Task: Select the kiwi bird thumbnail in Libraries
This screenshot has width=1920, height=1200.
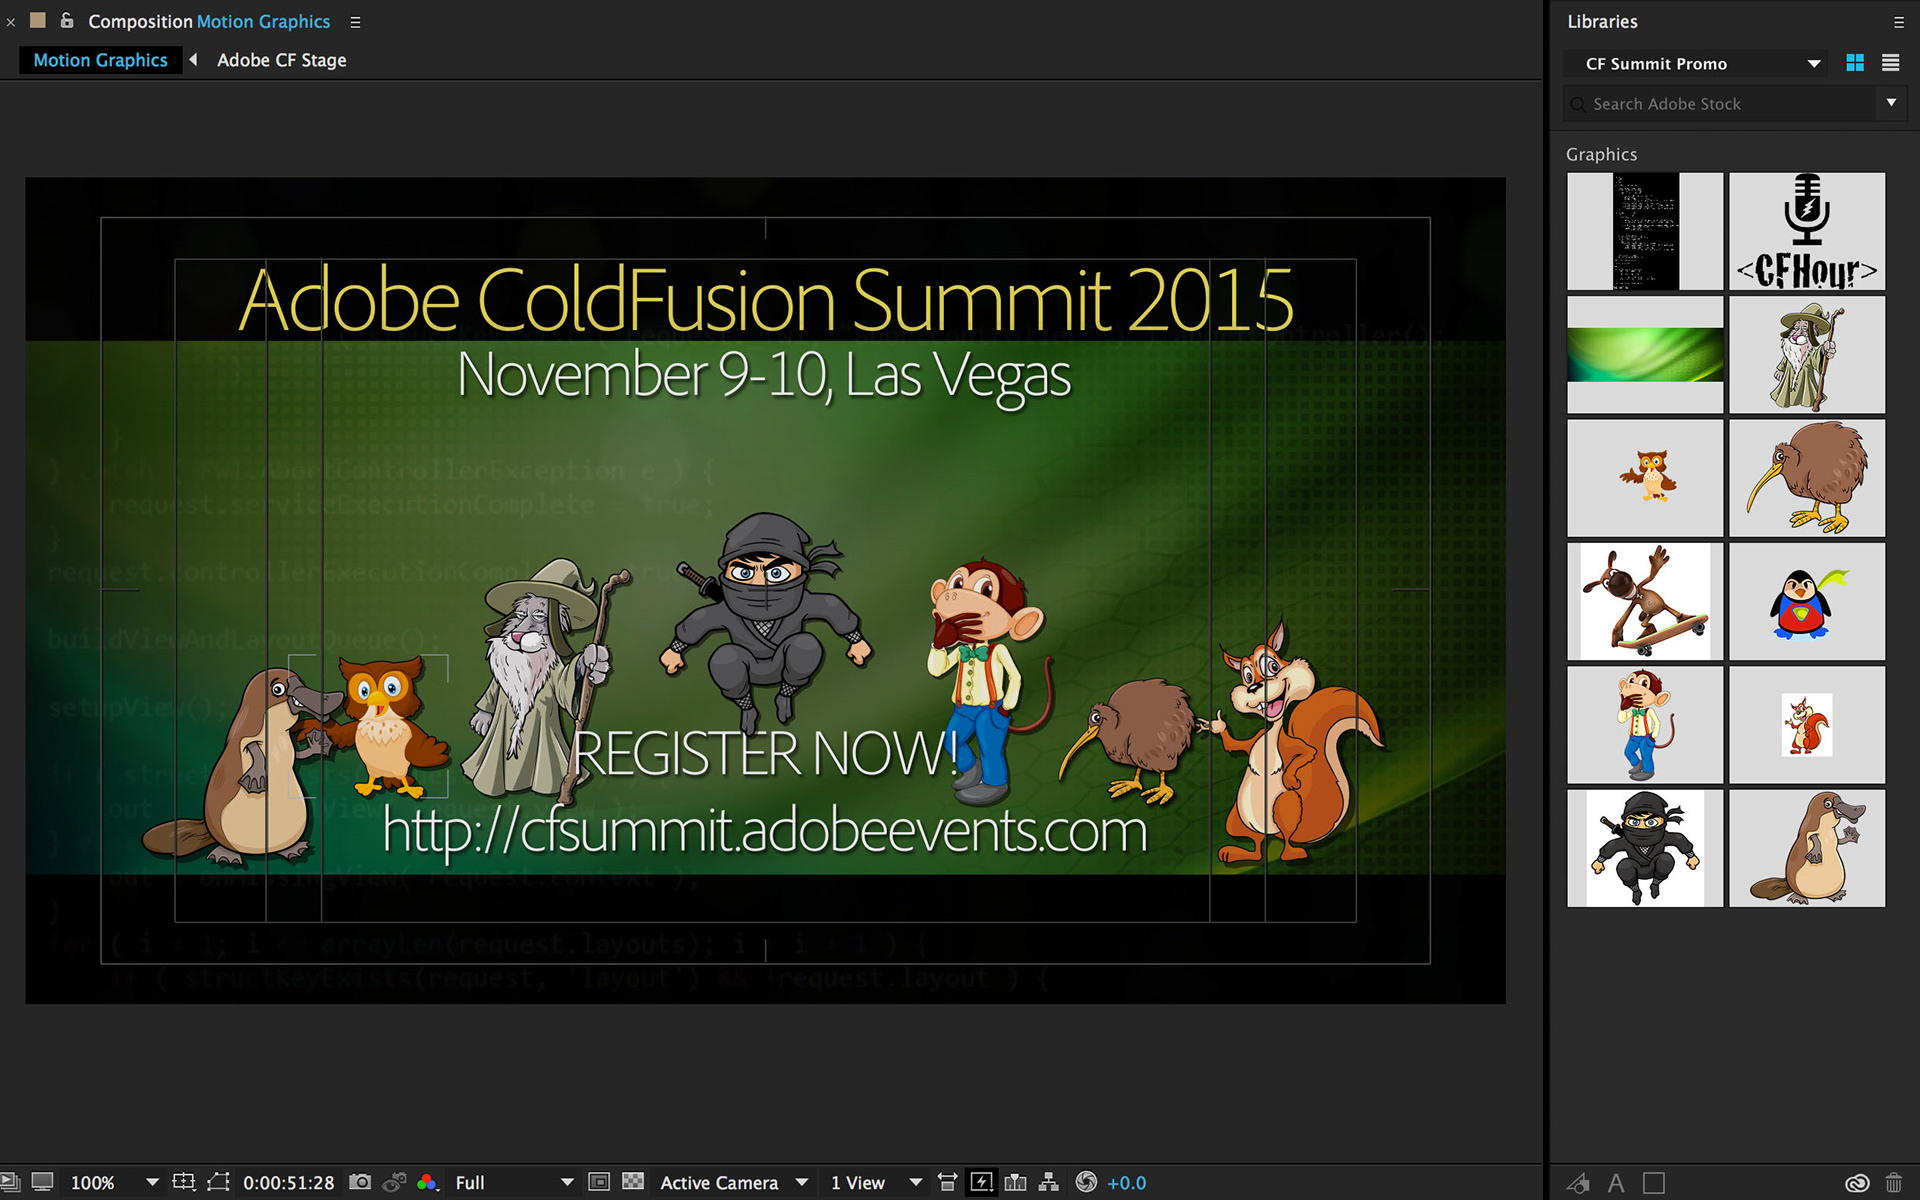Action: point(1807,478)
